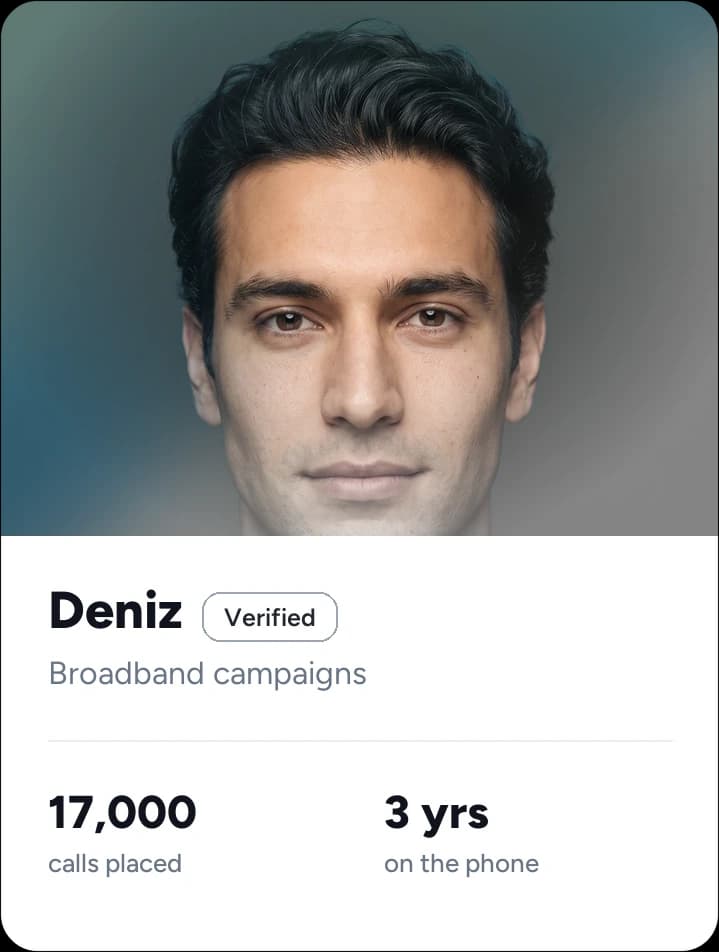719x952 pixels.
Task: Open the Broadband campaigns subtitle
Action: pyautogui.click(x=208, y=675)
